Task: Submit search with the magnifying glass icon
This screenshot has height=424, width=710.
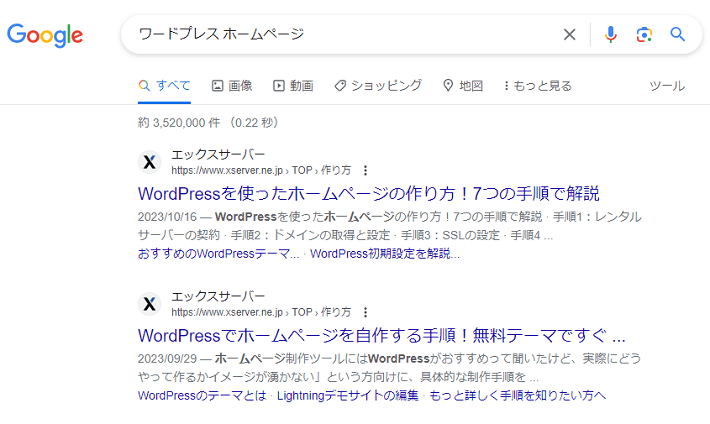Action: (x=677, y=34)
